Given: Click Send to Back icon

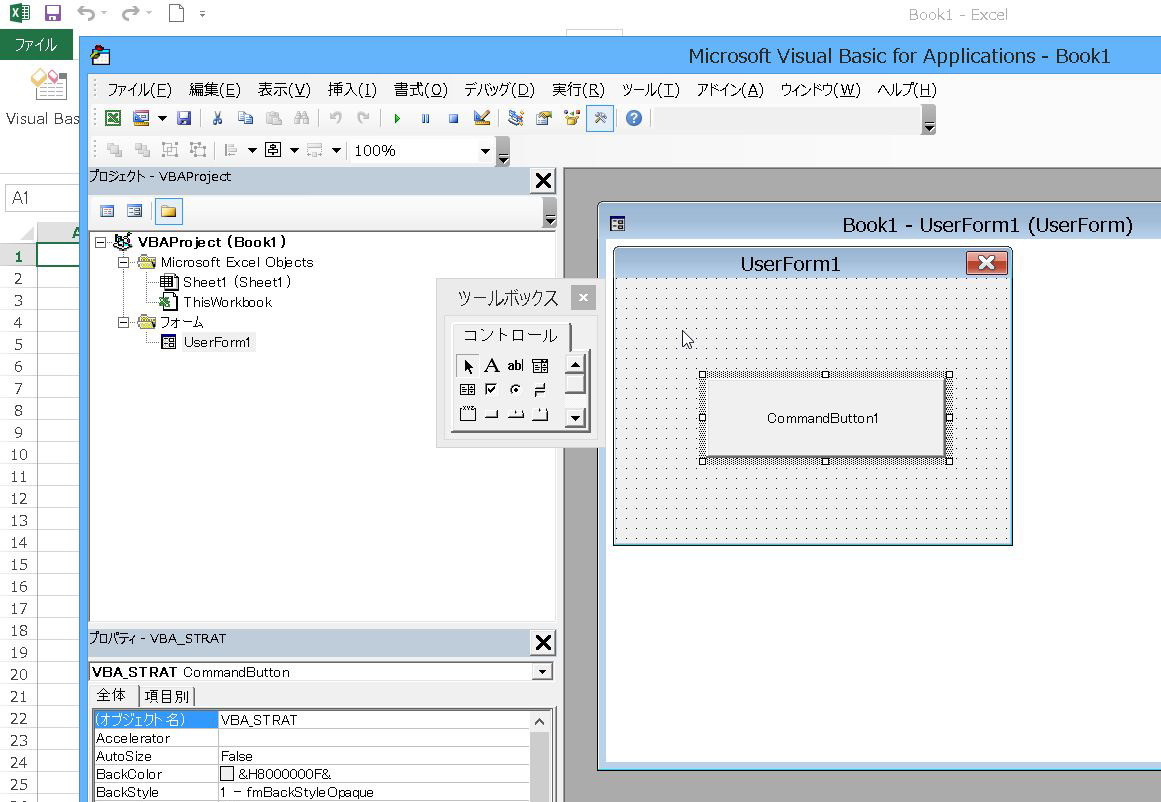Looking at the screenshot, I should coord(142,150).
